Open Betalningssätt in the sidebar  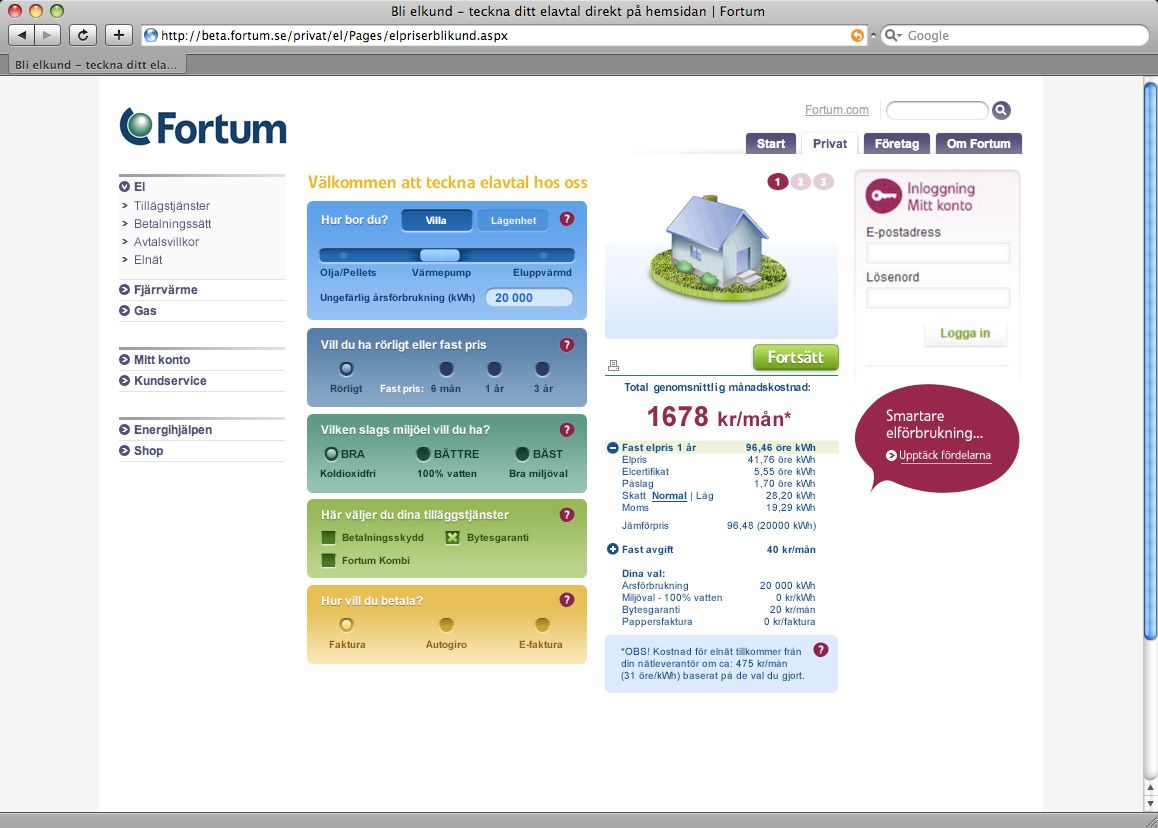coord(173,224)
